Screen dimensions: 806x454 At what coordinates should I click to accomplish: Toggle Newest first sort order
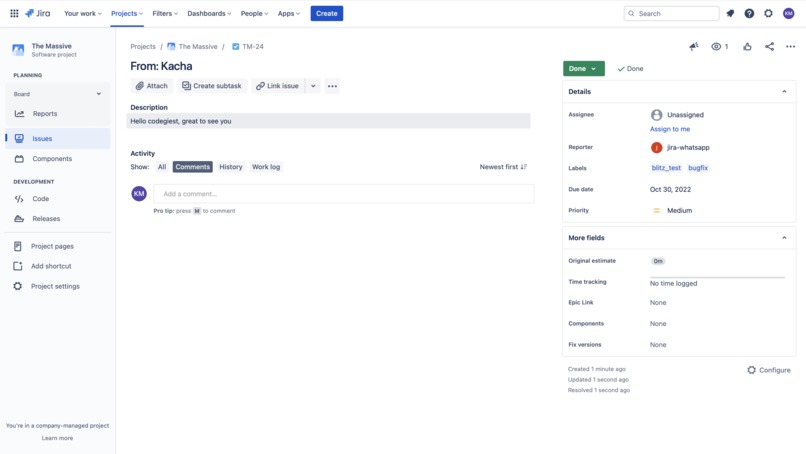pos(503,167)
